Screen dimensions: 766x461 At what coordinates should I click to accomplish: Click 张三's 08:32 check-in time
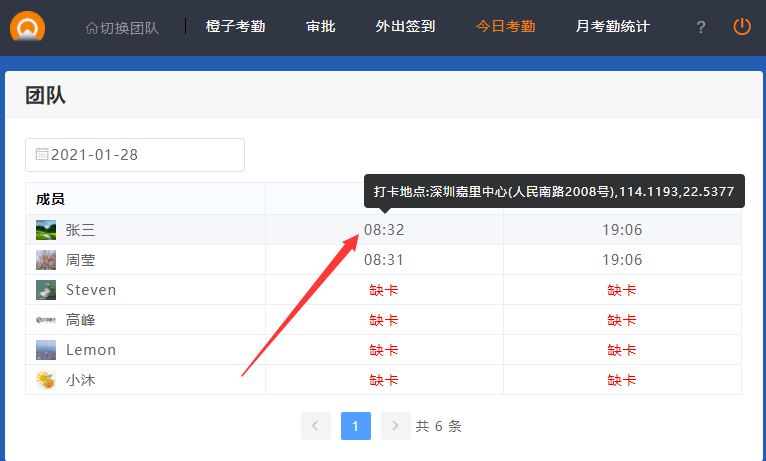pos(384,230)
